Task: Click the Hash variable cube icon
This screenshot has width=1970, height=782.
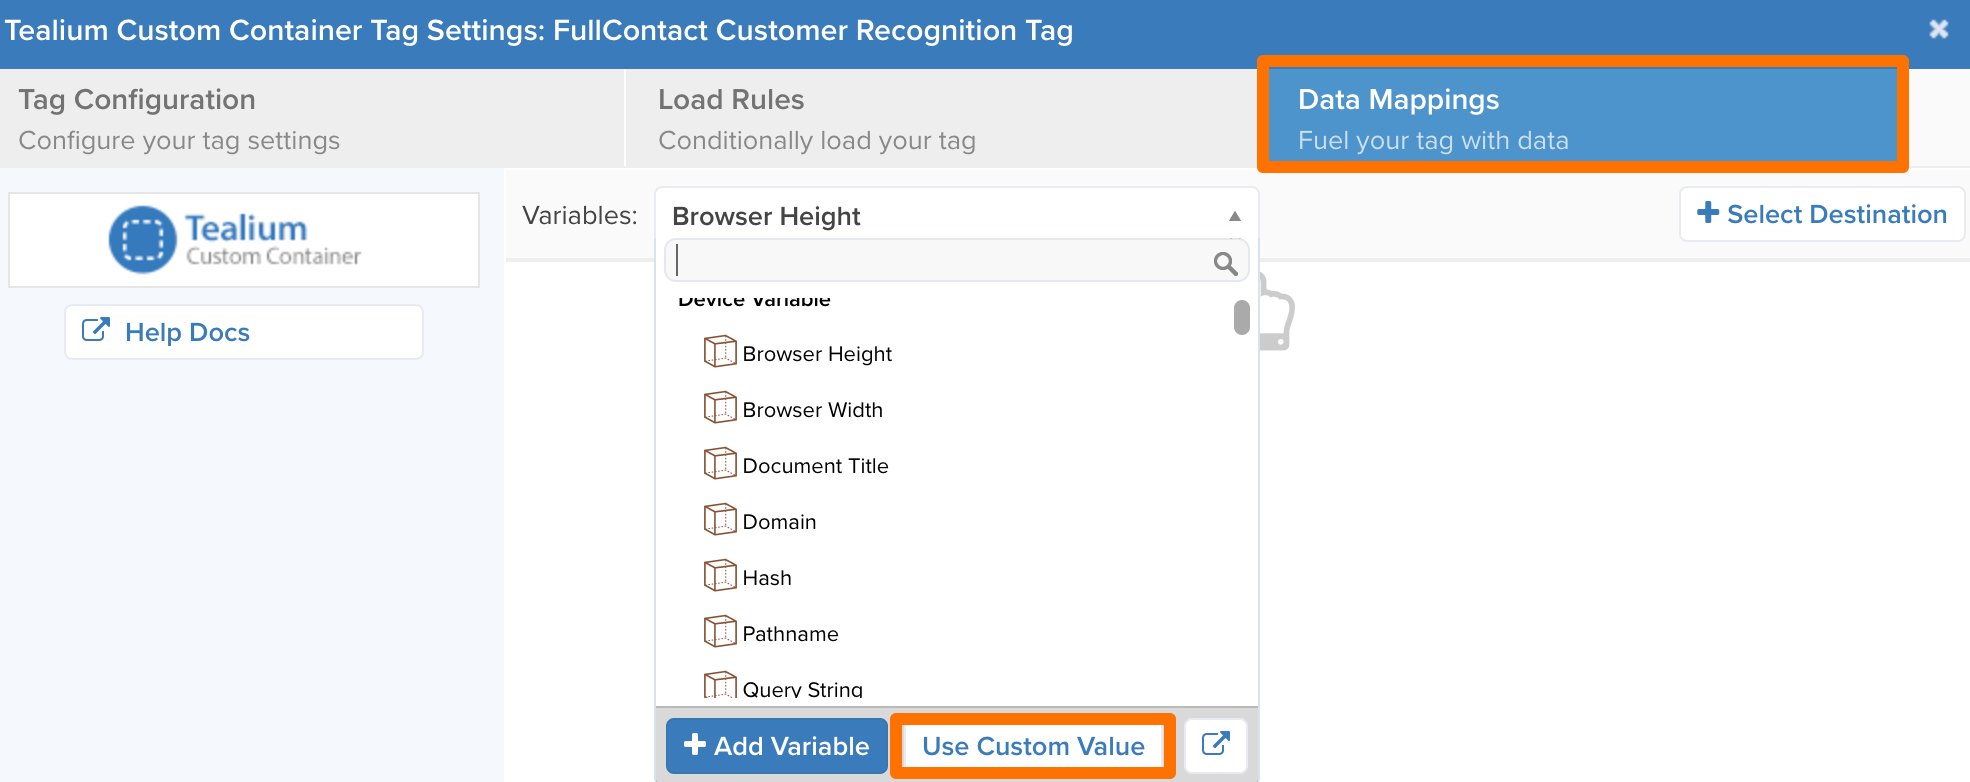Action: pyautogui.click(x=720, y=576)
